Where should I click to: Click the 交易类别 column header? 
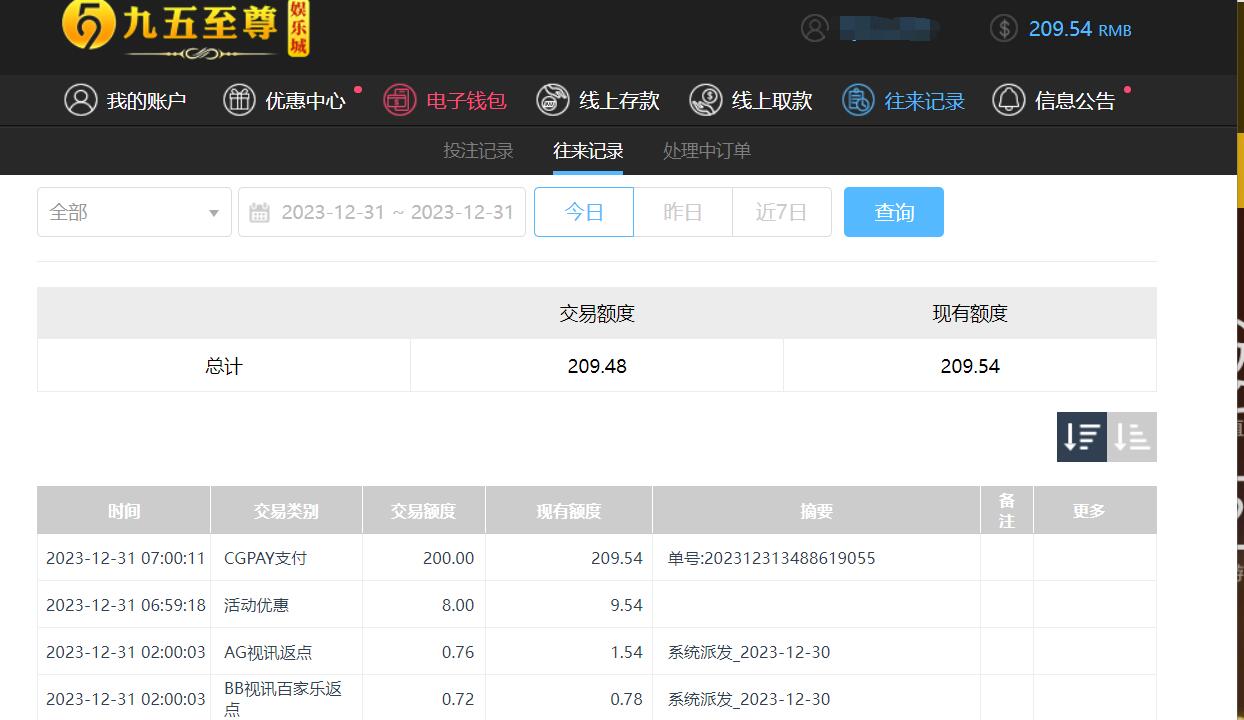(286, 511)
